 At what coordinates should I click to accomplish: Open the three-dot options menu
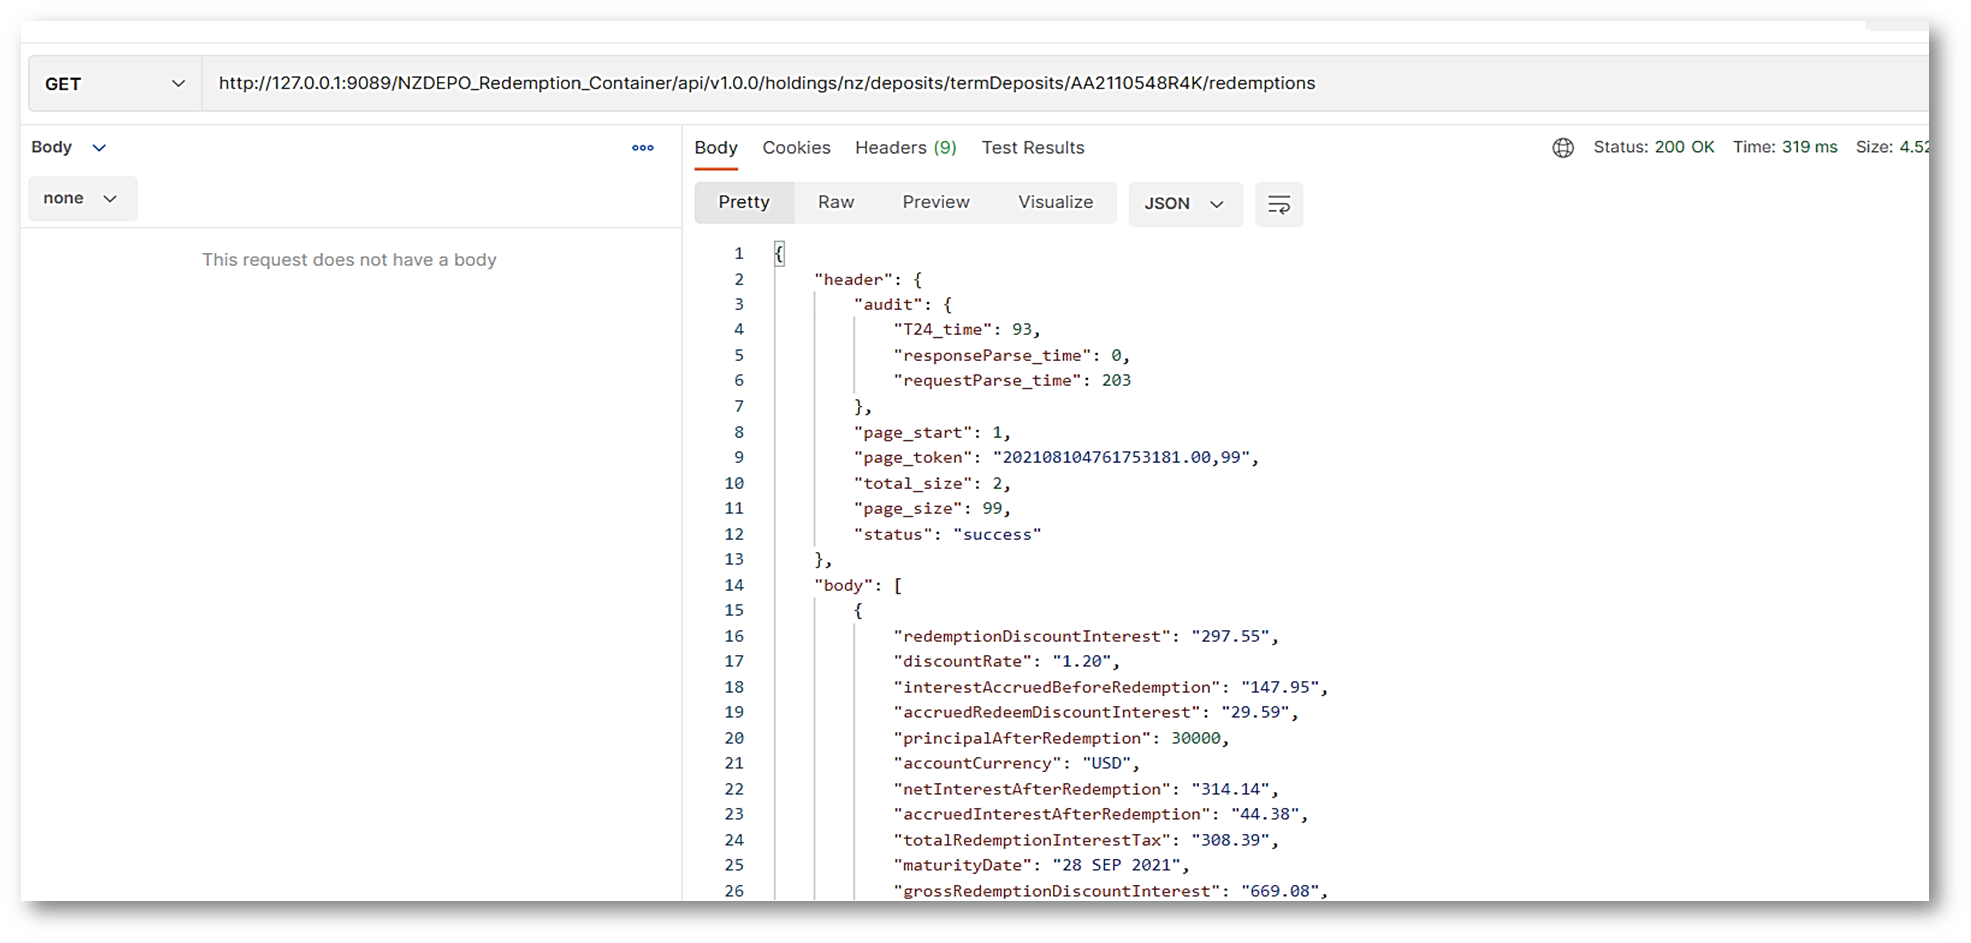tap(642, 148)
